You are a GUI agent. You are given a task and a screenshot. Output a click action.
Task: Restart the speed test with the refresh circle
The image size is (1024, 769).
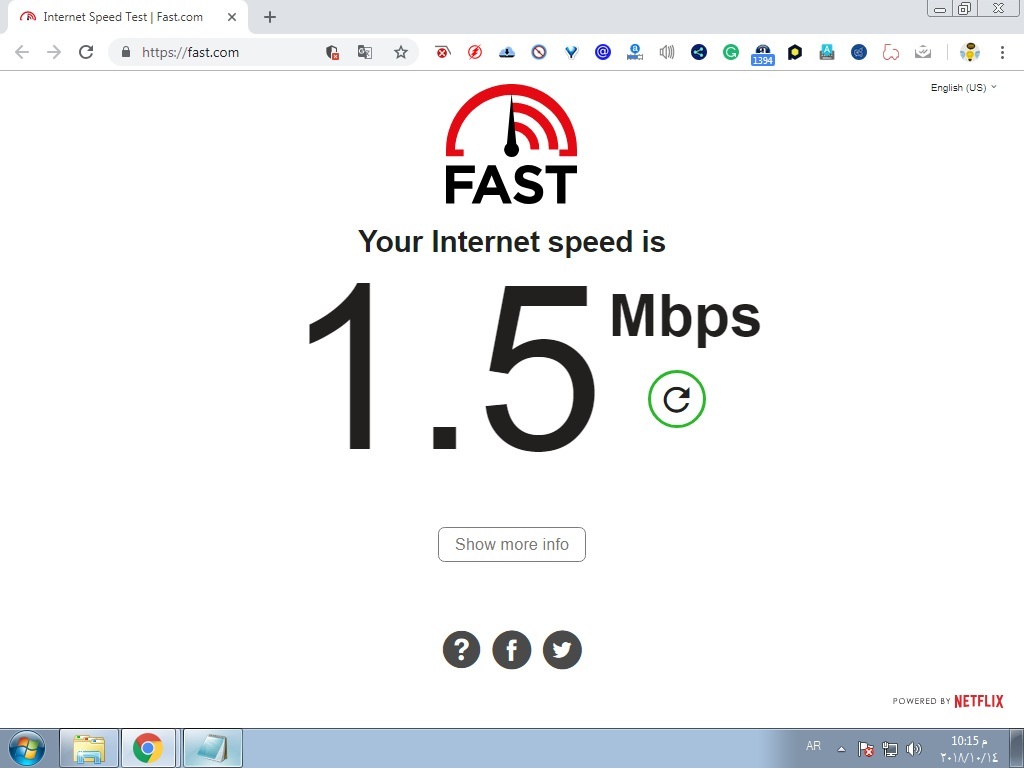click(677, 399)
